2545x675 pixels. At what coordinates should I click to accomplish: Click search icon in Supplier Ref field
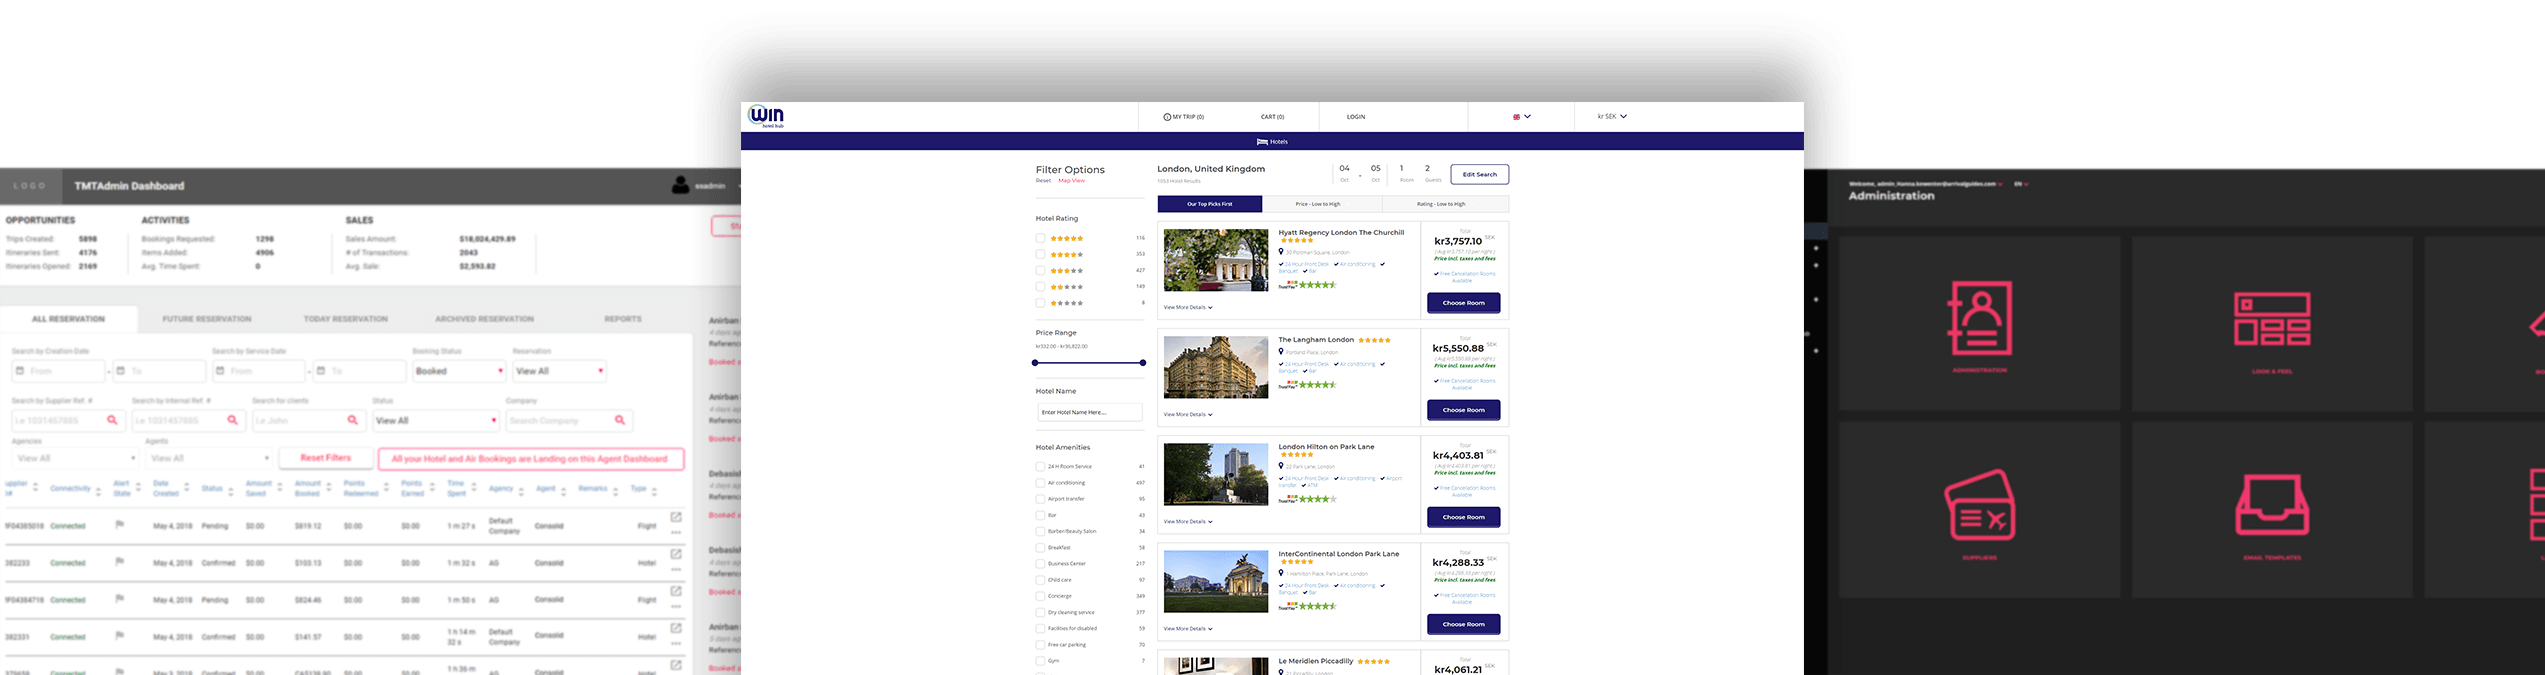(112, 420)
